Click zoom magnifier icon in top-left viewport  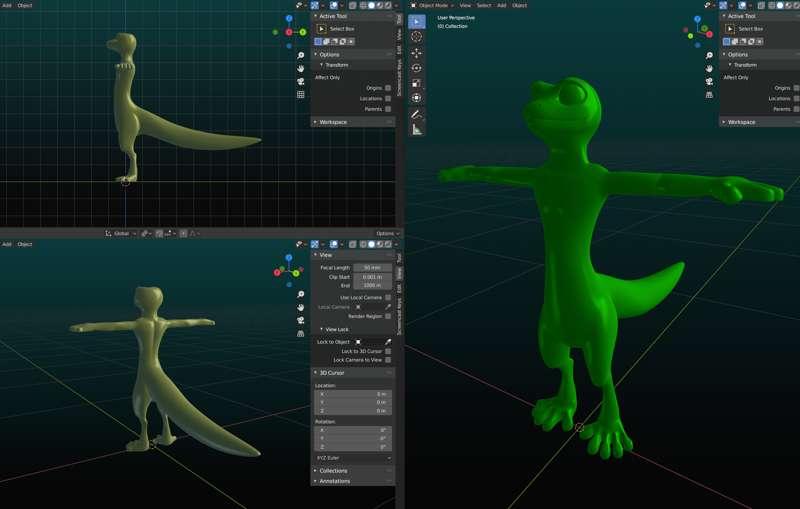point(301,55)
